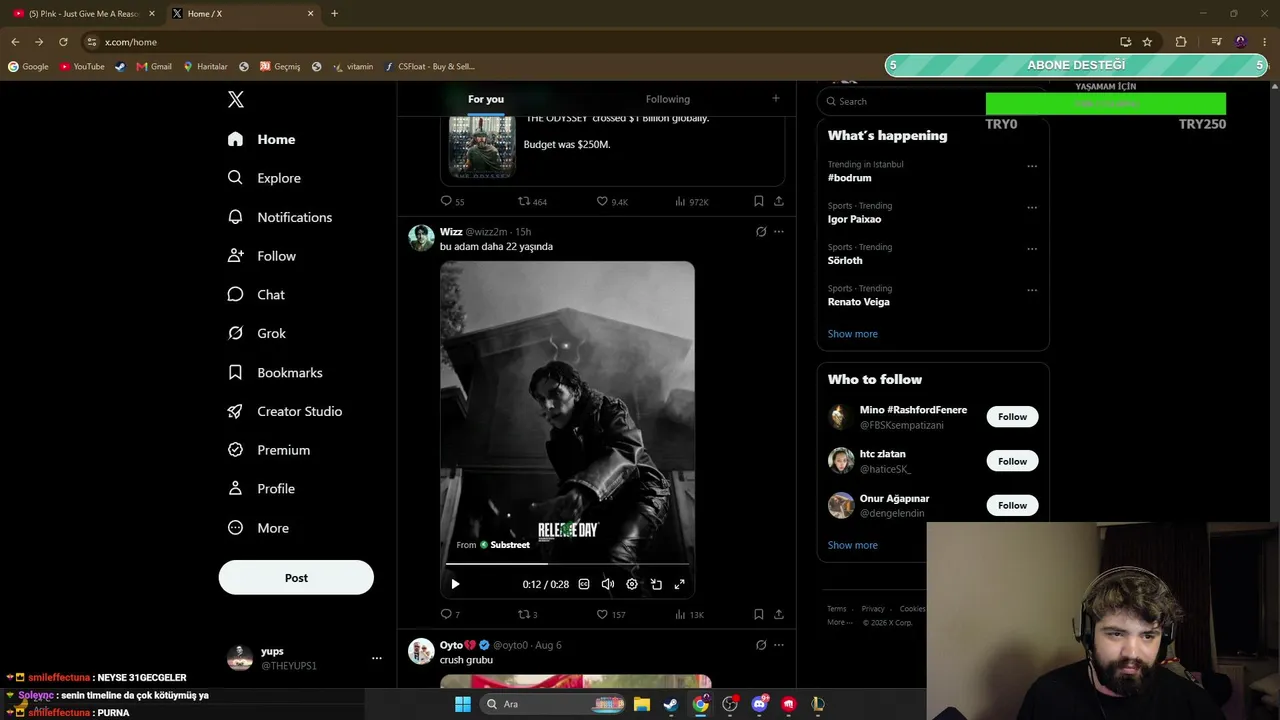Open Steam from the Windows taskbar

tap(671, 704)
